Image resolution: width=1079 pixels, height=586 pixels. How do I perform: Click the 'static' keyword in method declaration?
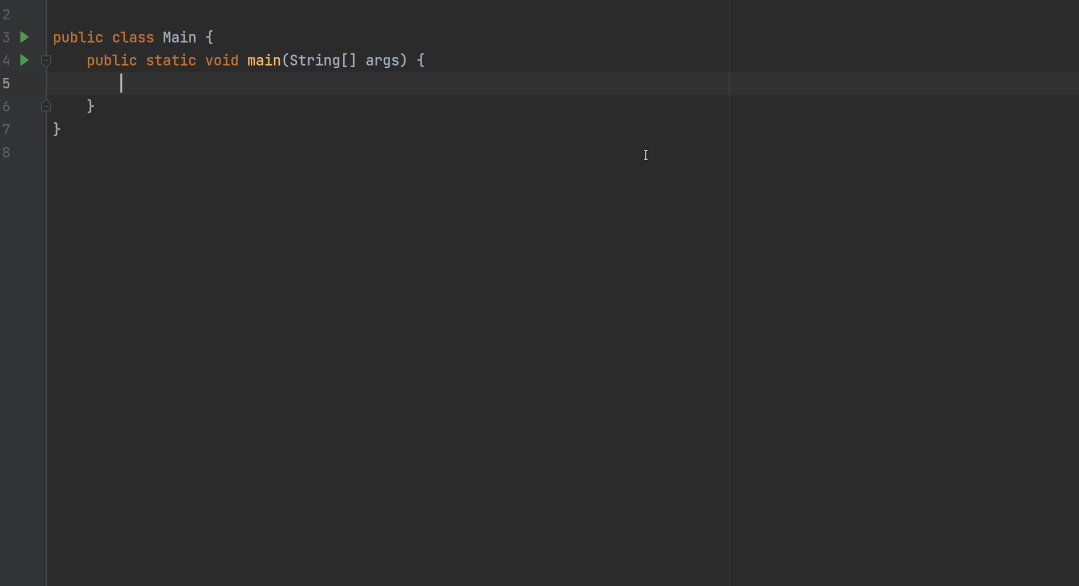(171, 60)
